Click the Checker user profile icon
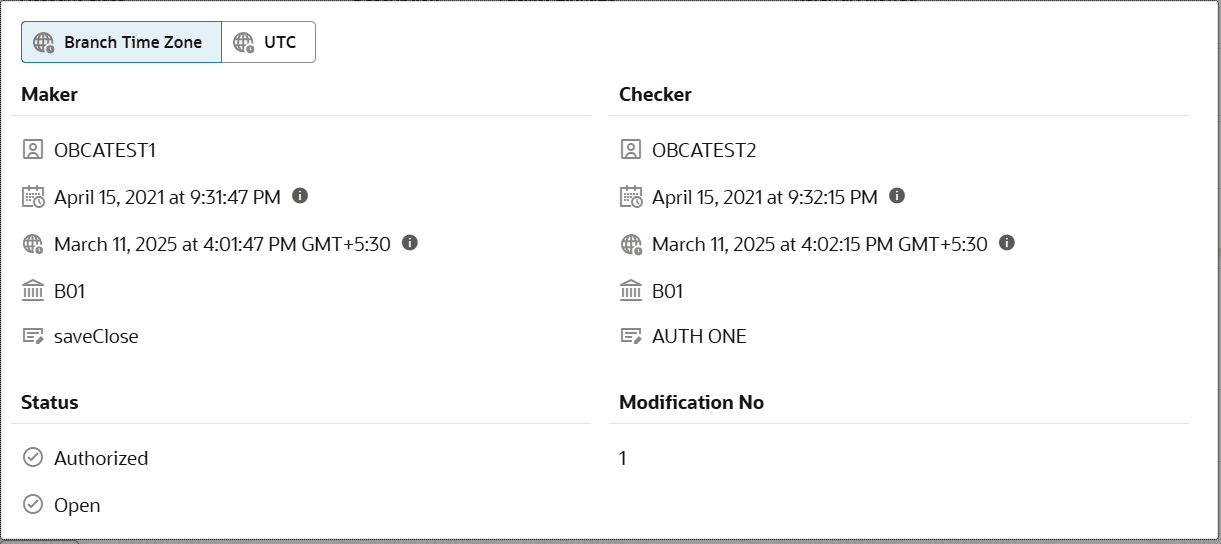Screen dimensions: 1221x544 pos(631,150)
